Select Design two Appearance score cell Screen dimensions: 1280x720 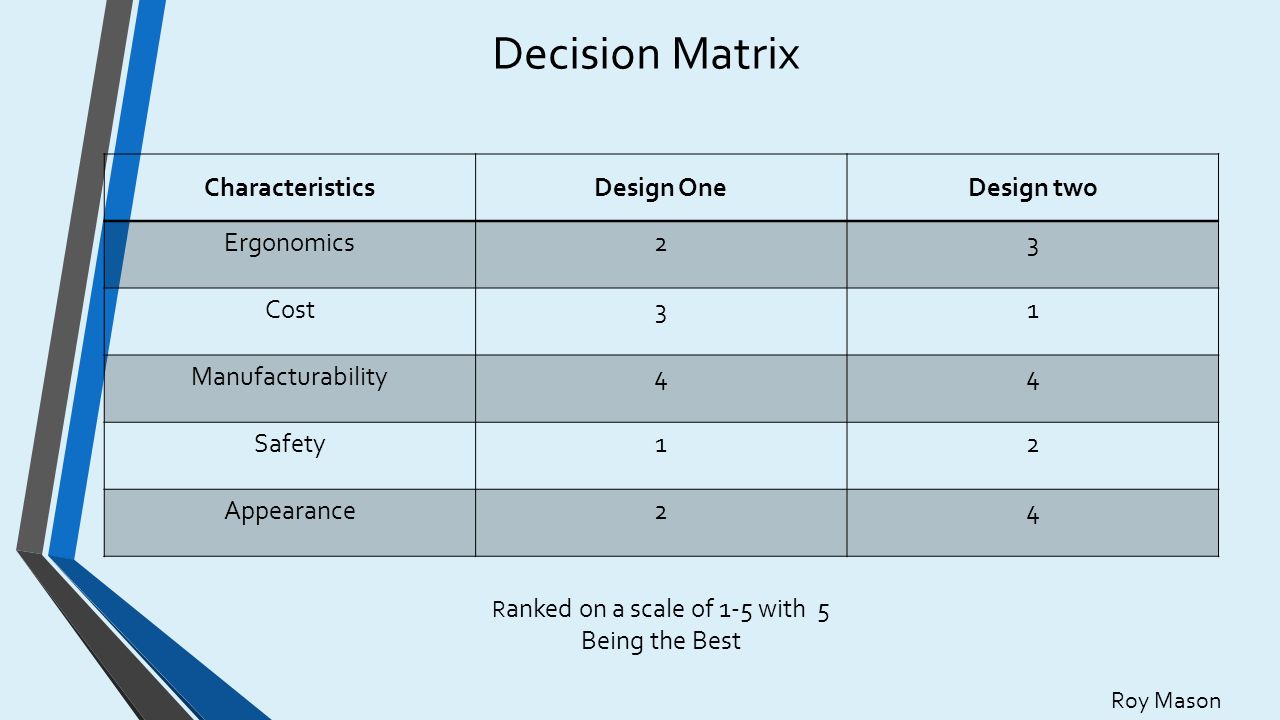point(1033,523)
